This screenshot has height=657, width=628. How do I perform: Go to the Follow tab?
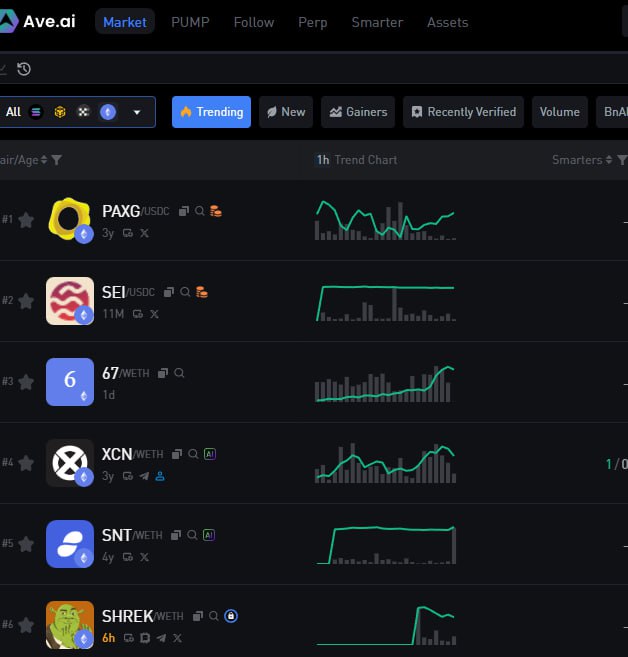[x=254, y=22]
